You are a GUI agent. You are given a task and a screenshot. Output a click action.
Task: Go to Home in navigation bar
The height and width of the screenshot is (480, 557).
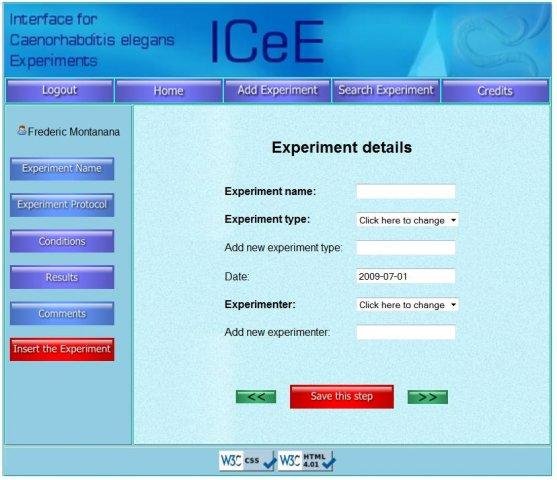pyautogui.click(x=169, y=91)
